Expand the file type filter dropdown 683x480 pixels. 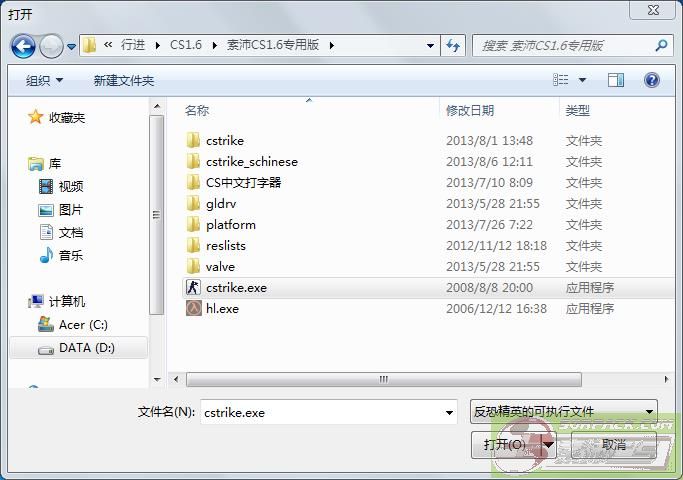tap(649, 411)
